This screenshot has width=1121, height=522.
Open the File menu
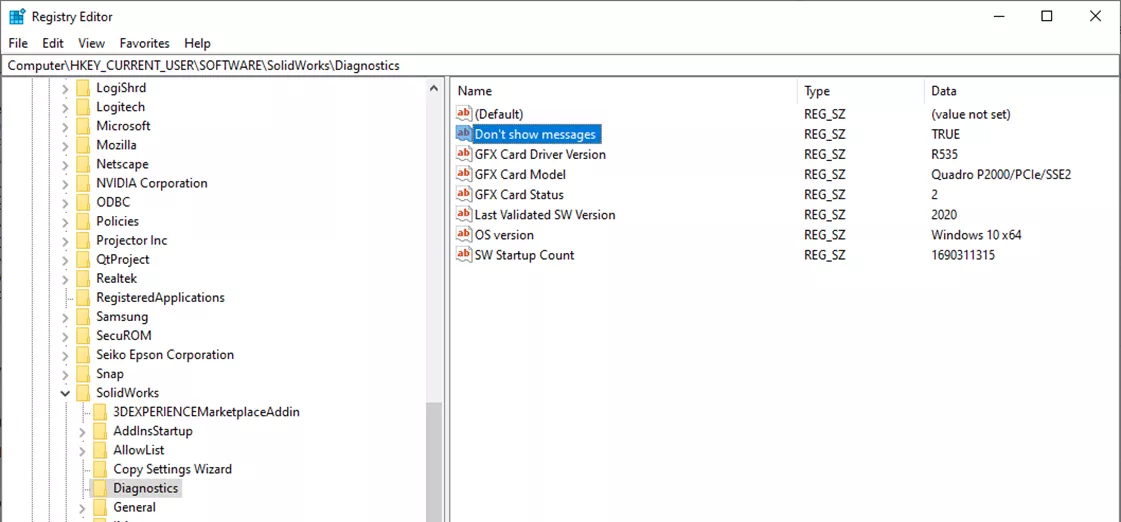tap(18, 43)
